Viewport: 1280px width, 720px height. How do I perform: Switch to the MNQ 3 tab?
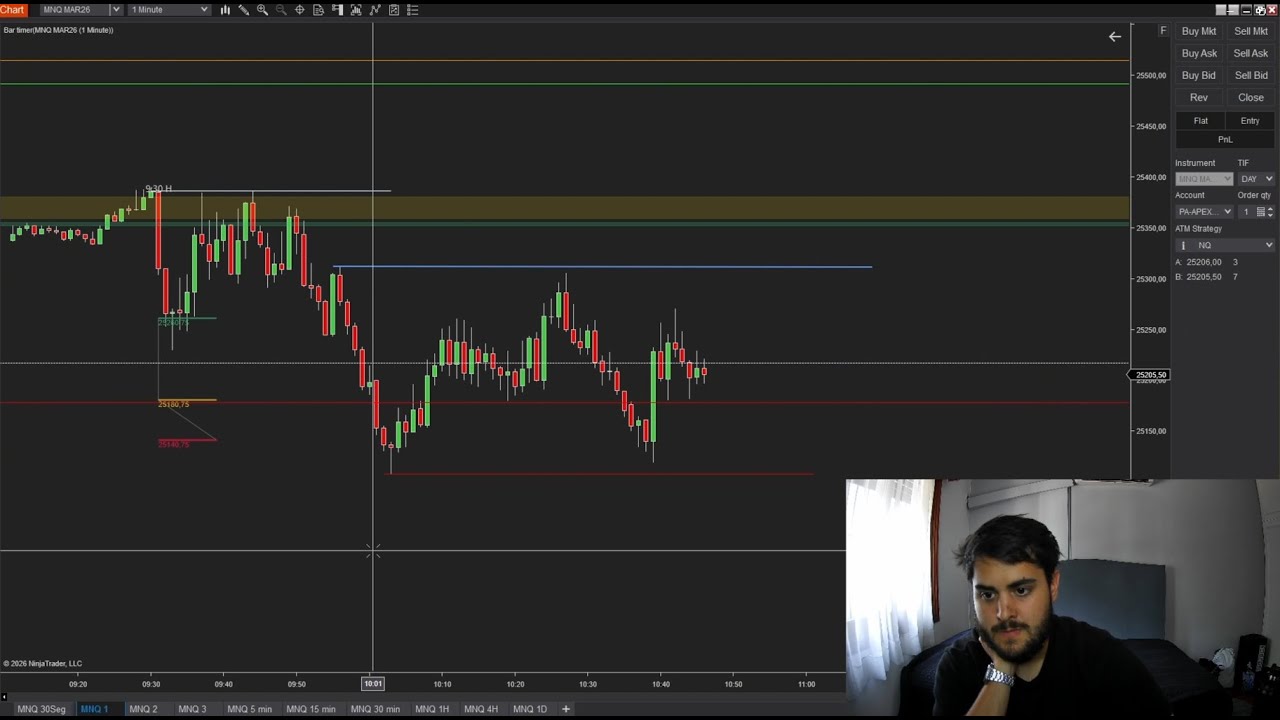pyautogui.click(x=192, y=709)
